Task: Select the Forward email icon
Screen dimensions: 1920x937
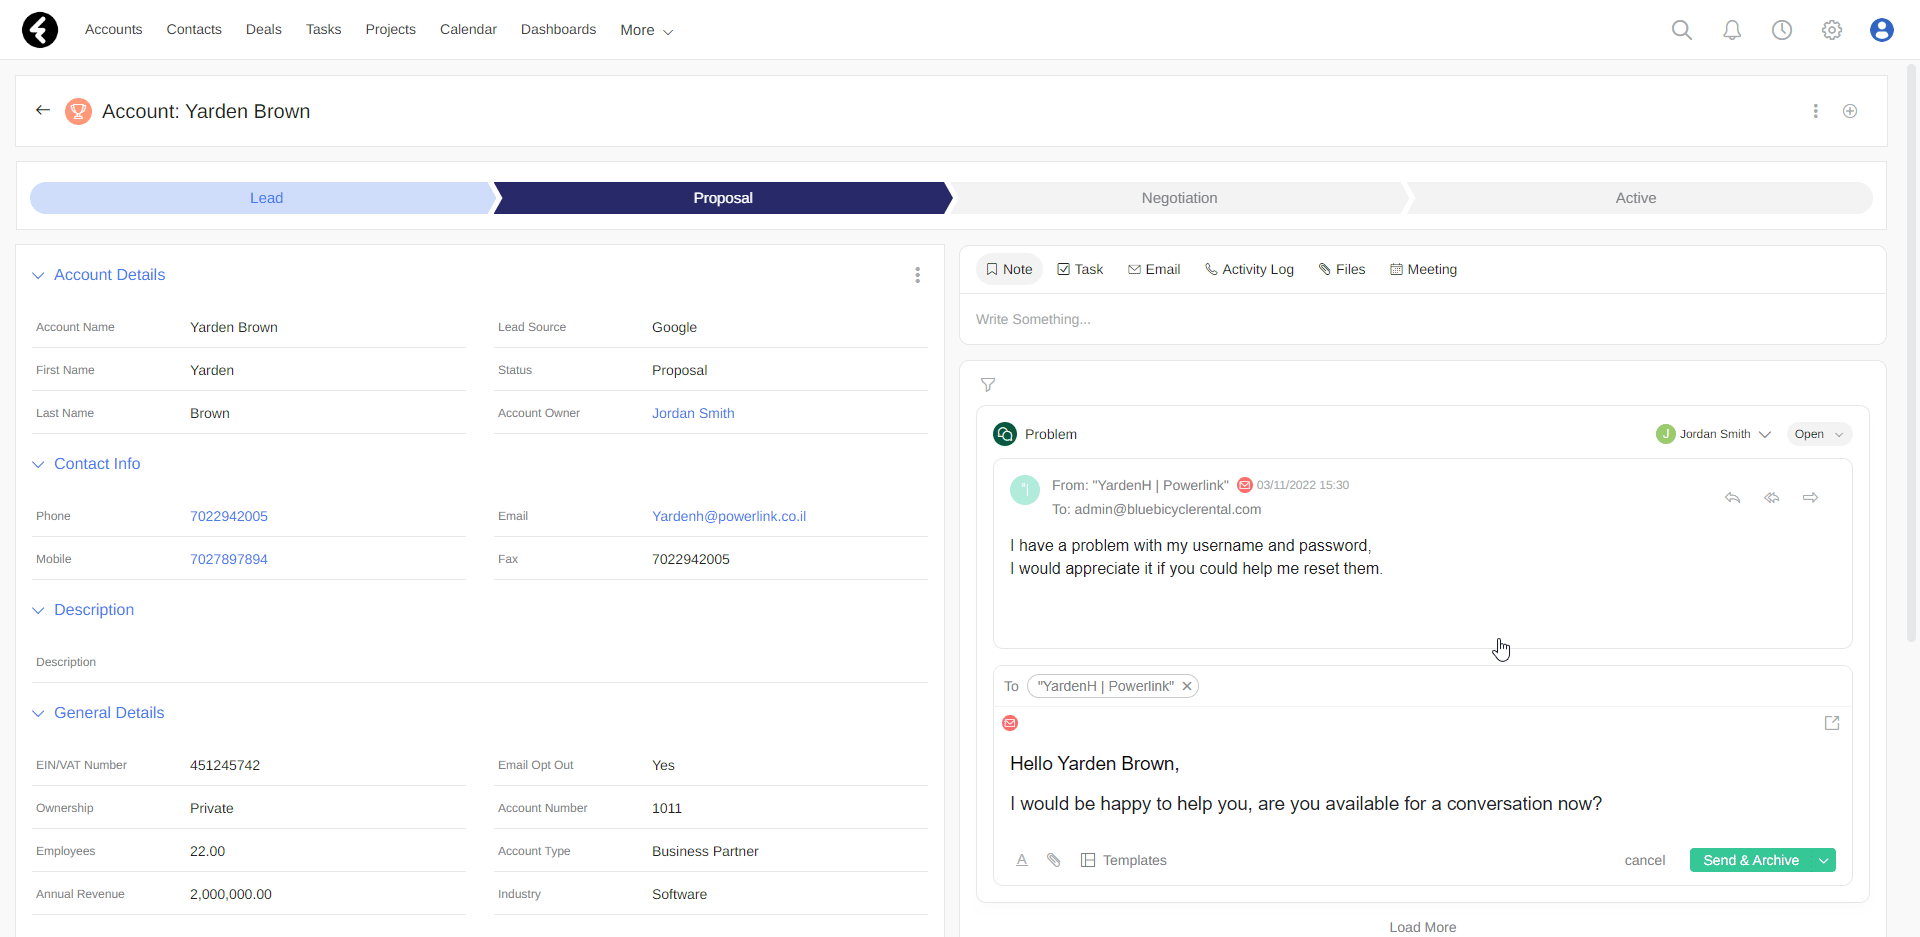Action: (1811, 497)
